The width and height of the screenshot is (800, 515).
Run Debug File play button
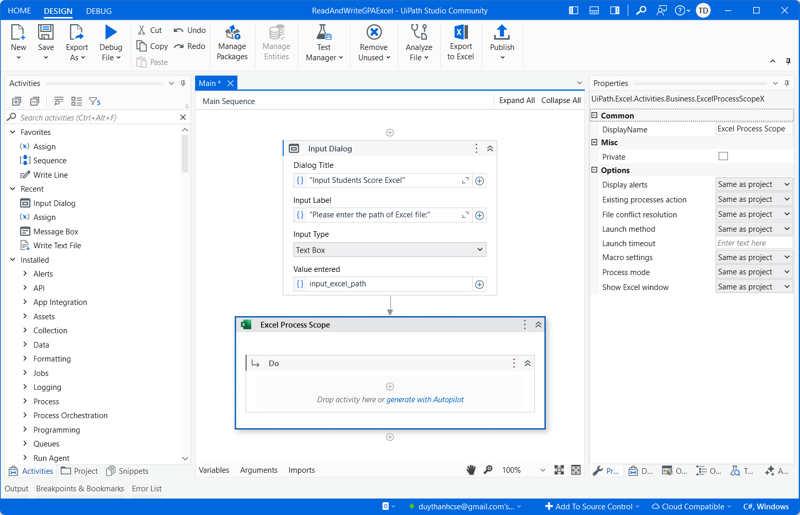click(110, 33)
